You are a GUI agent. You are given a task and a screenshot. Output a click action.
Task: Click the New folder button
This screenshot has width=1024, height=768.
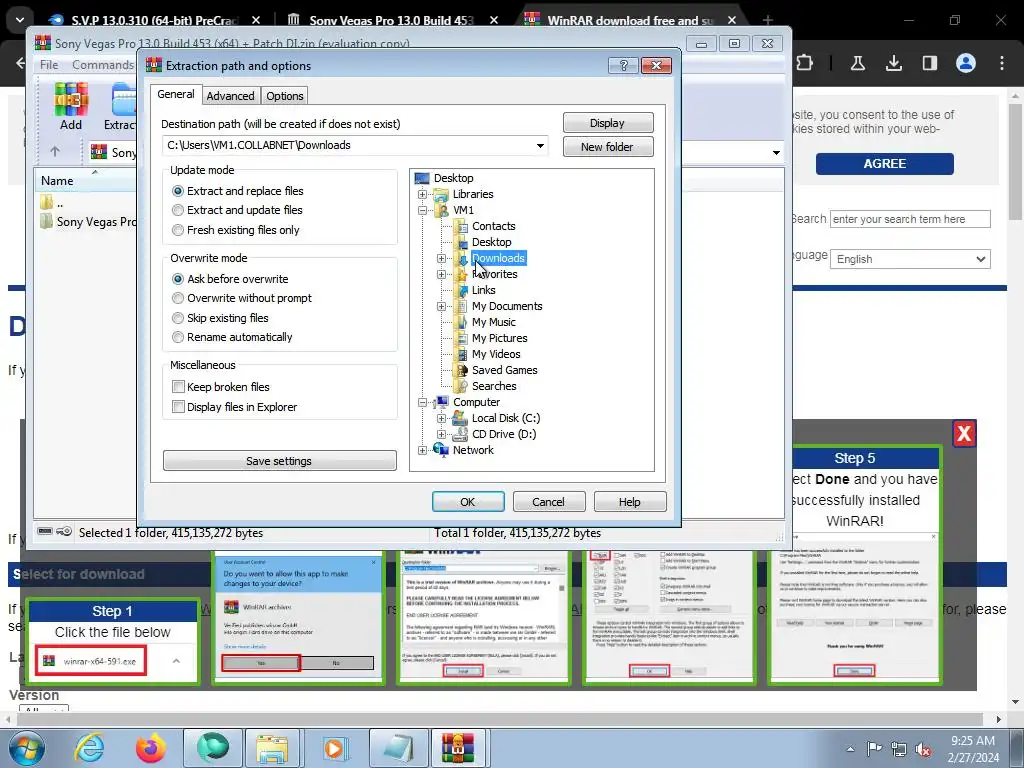[x=607, y=147]
